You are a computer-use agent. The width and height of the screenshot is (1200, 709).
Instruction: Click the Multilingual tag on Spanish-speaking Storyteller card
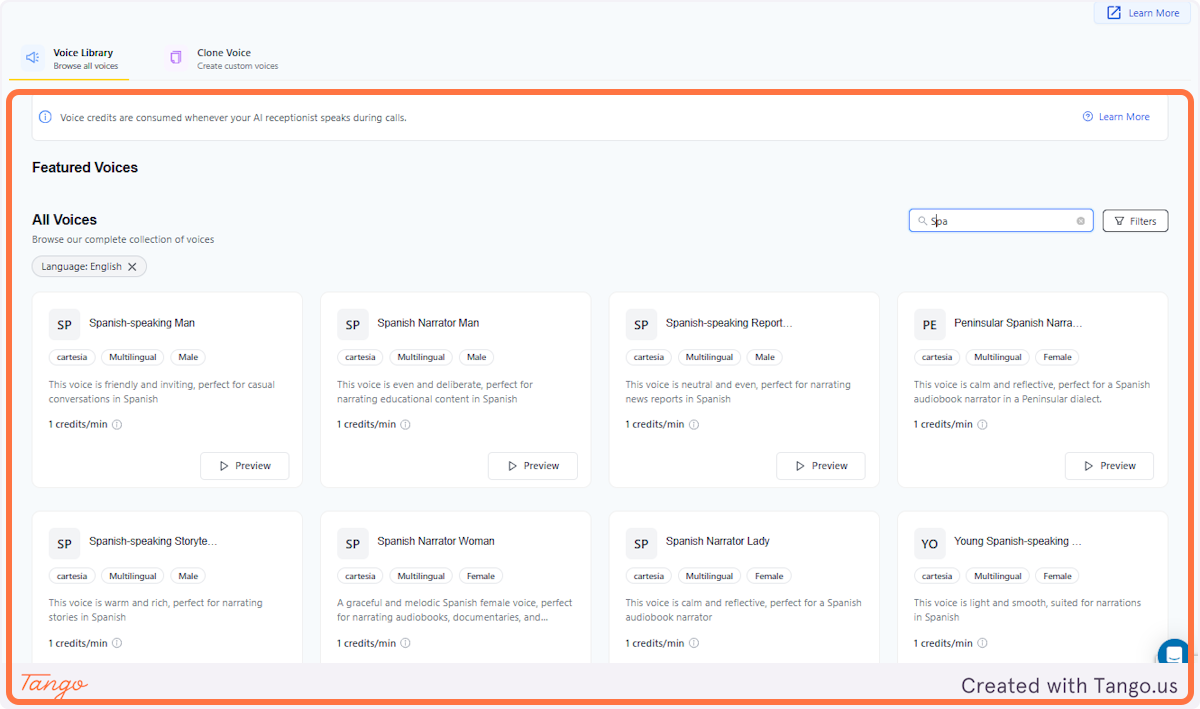coord(133,576)
